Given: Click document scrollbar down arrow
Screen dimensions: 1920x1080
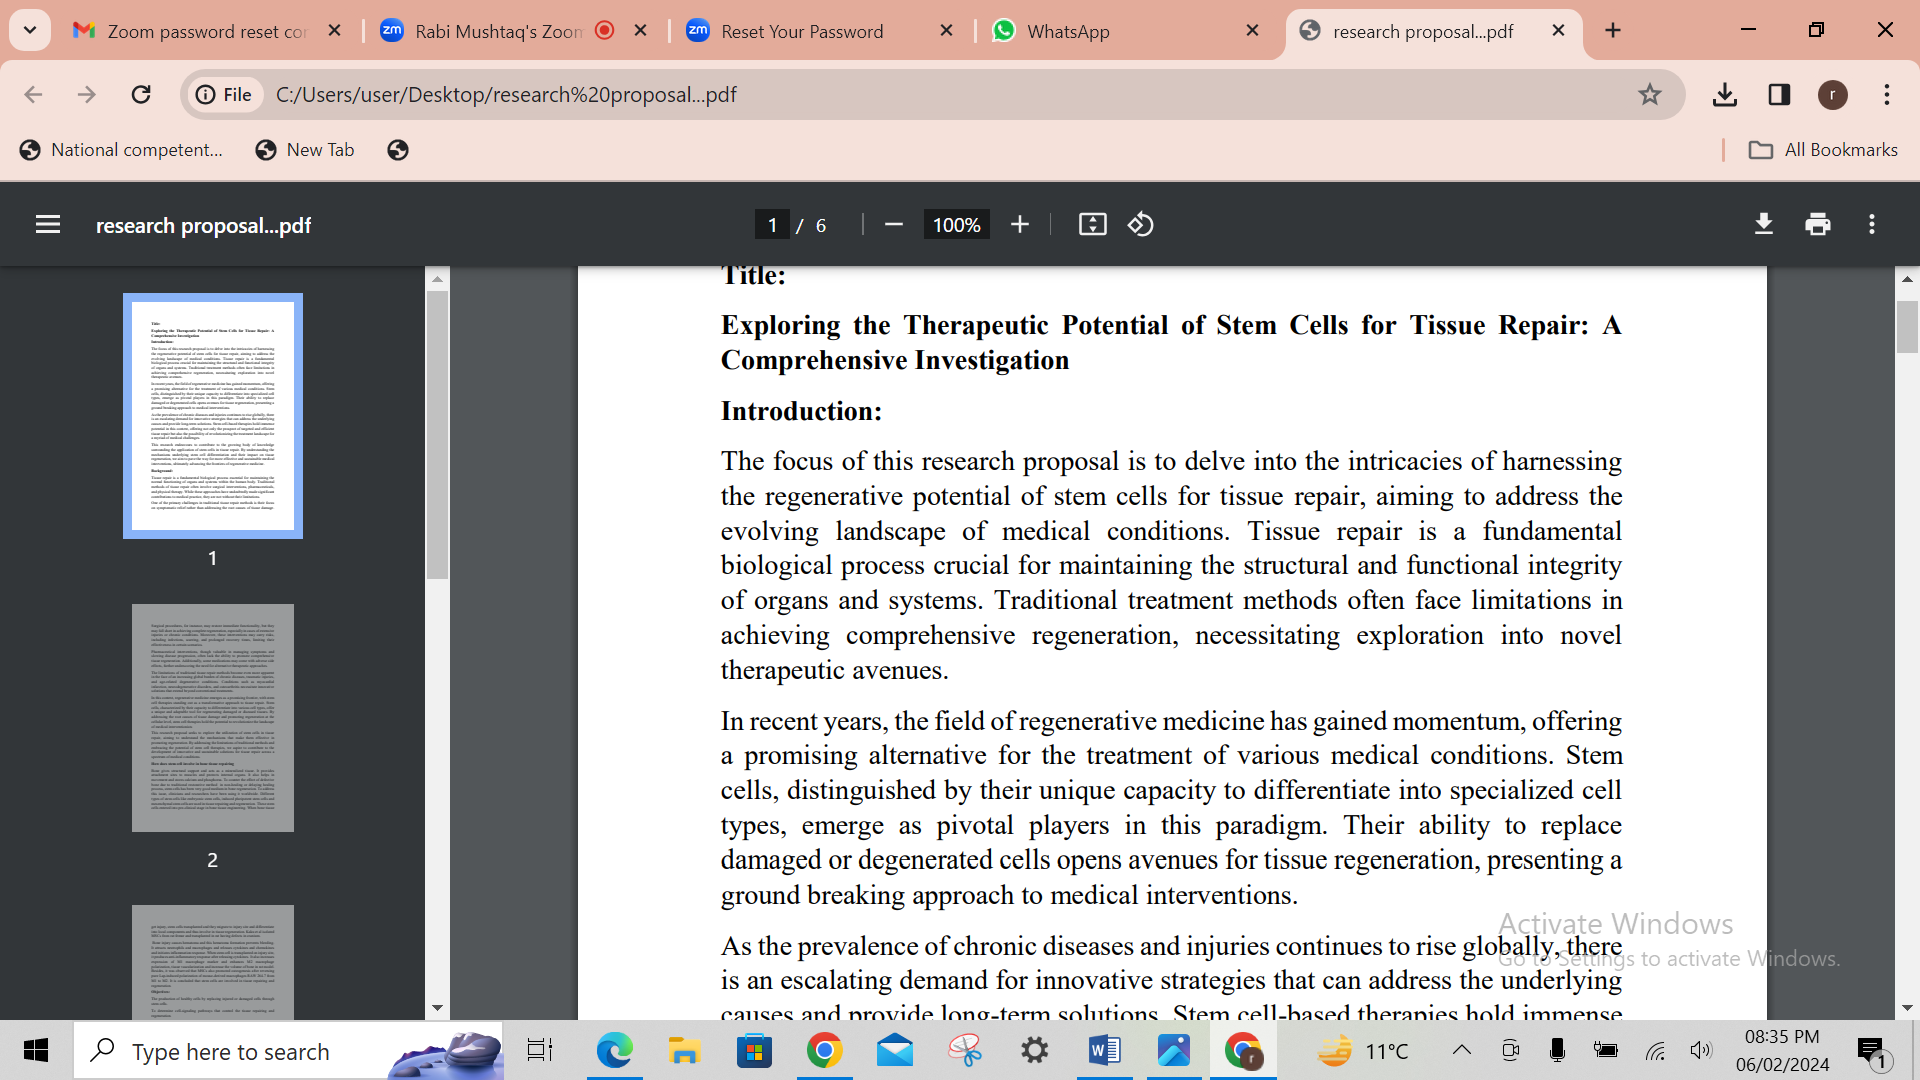Looking at the screenshot, I should coord(1907,1008).
